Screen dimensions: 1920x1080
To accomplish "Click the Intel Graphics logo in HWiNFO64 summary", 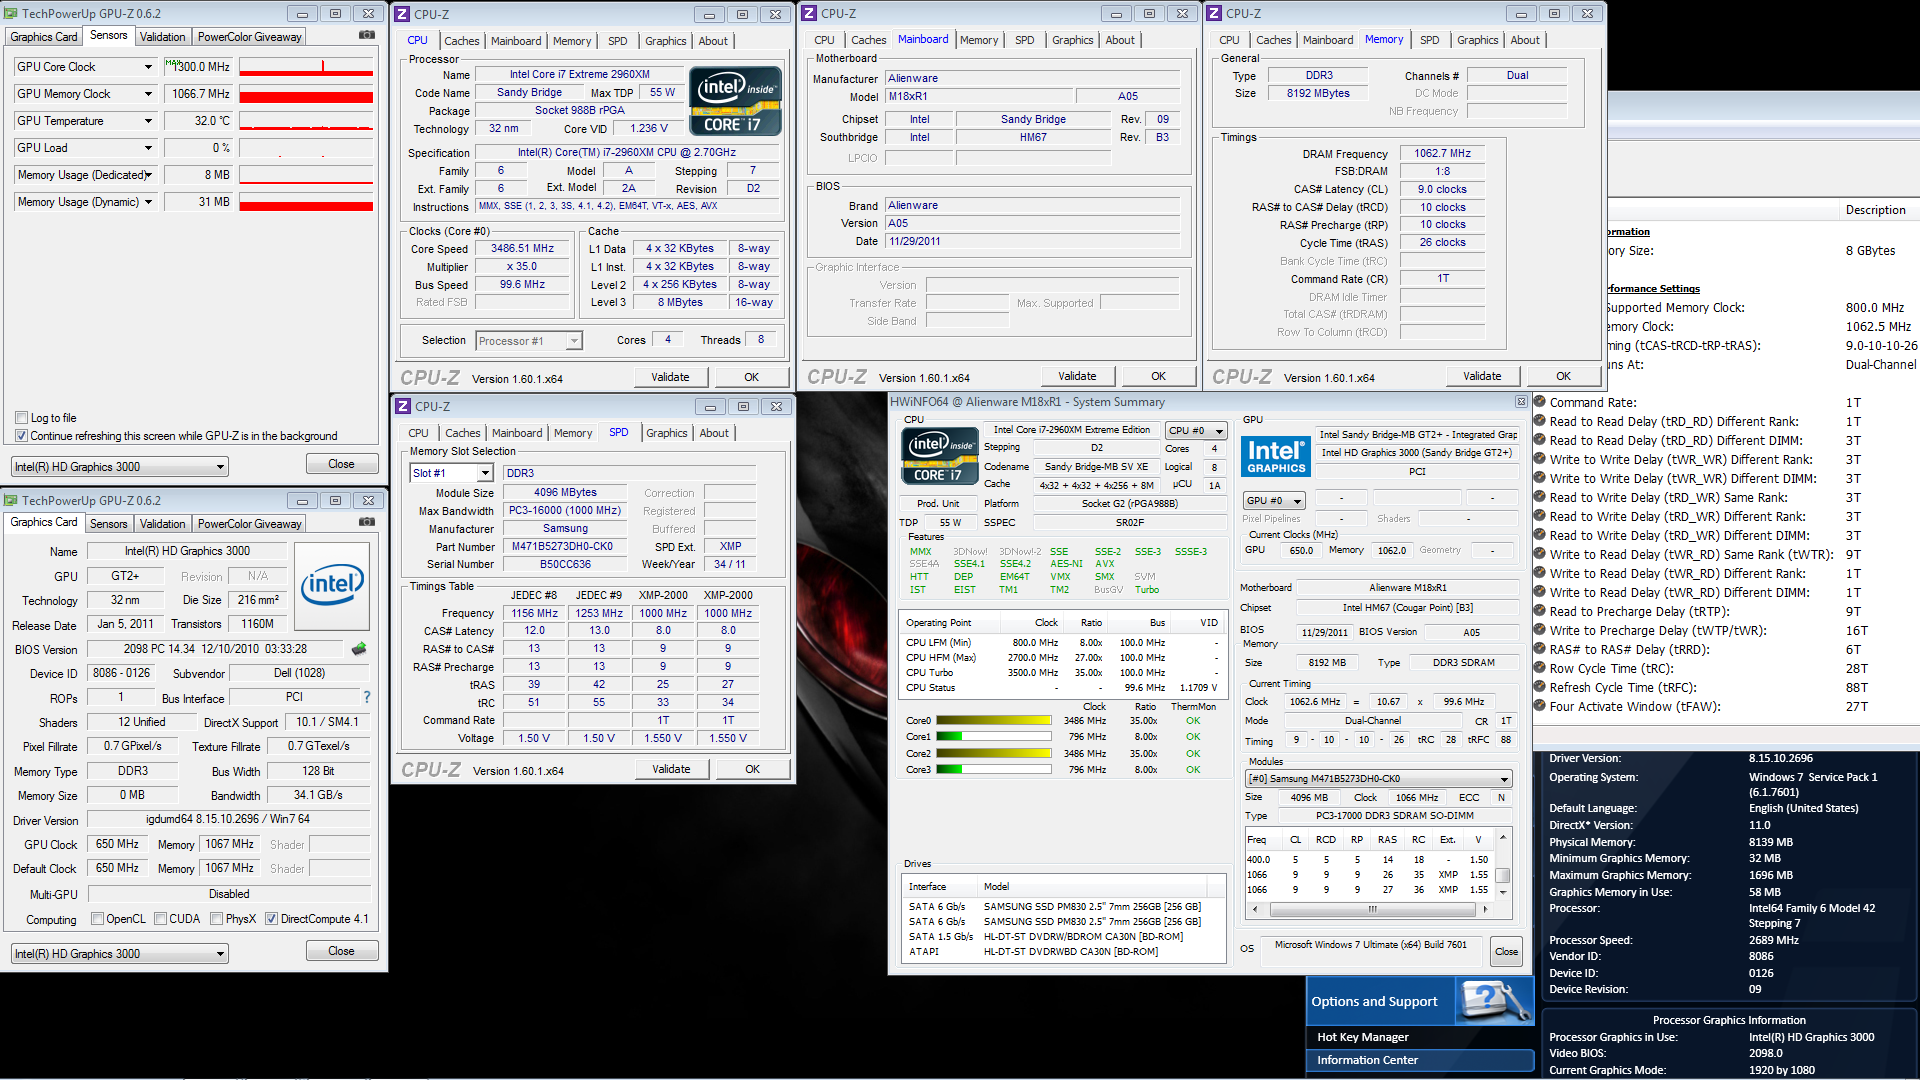I will point(1275,456).
